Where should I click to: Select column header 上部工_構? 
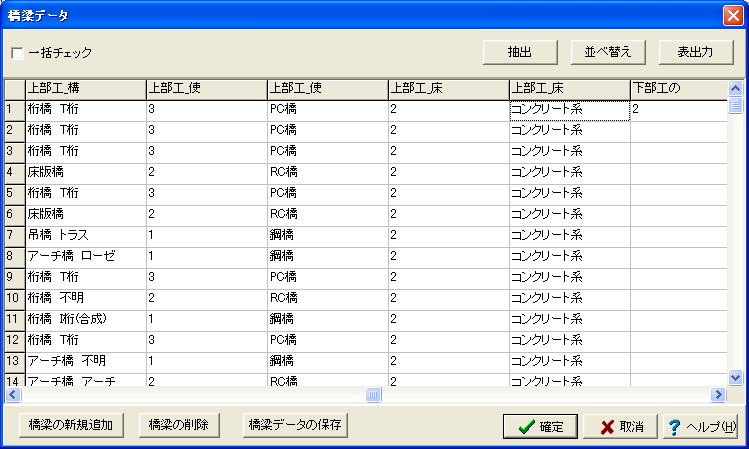(x=86, y=89)
